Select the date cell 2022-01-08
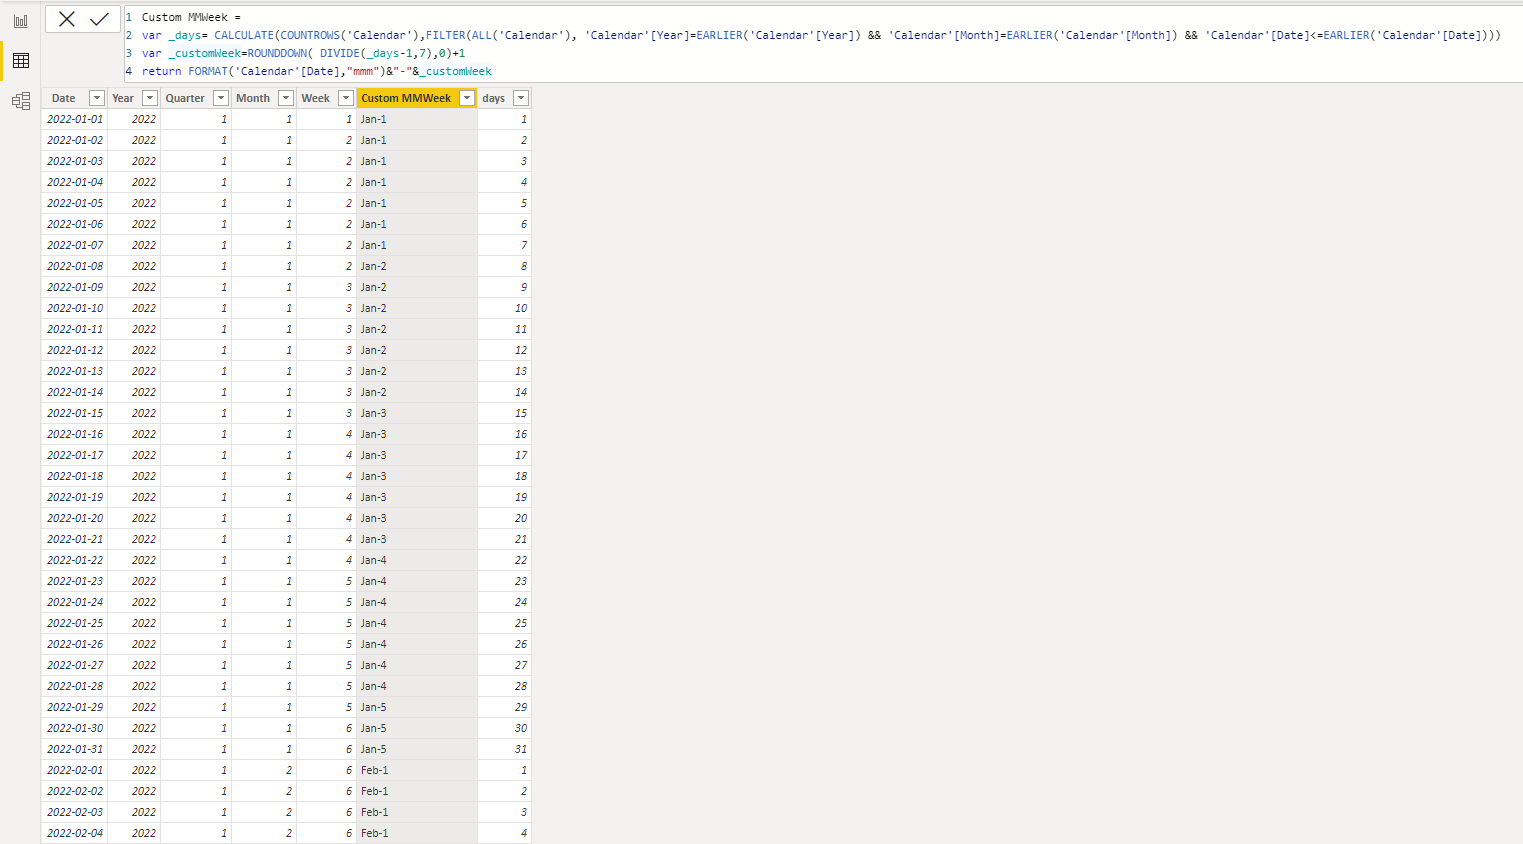This screenshot has height=844, width=1523. 75,266
